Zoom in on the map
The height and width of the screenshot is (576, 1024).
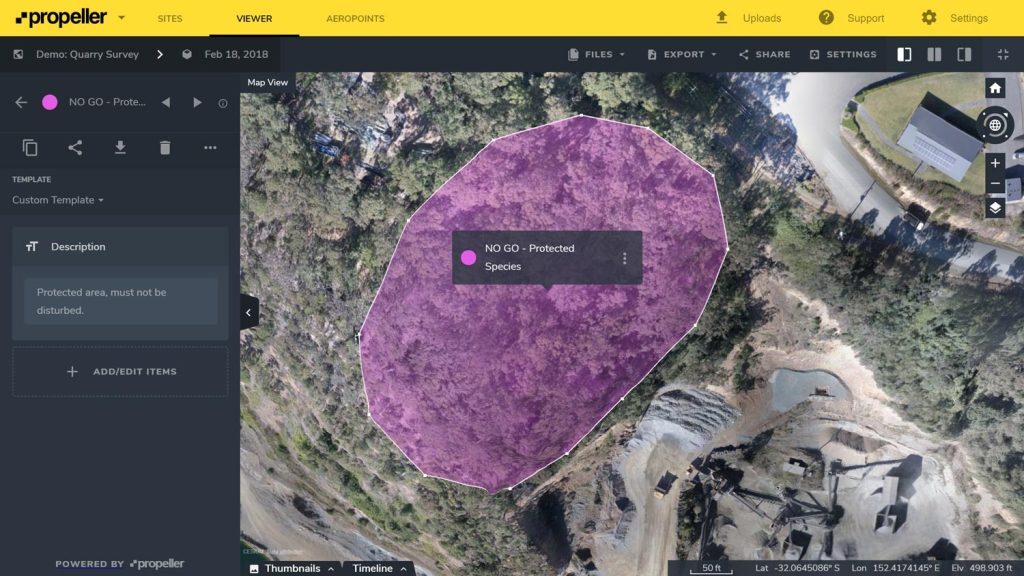tap(994, 163)
